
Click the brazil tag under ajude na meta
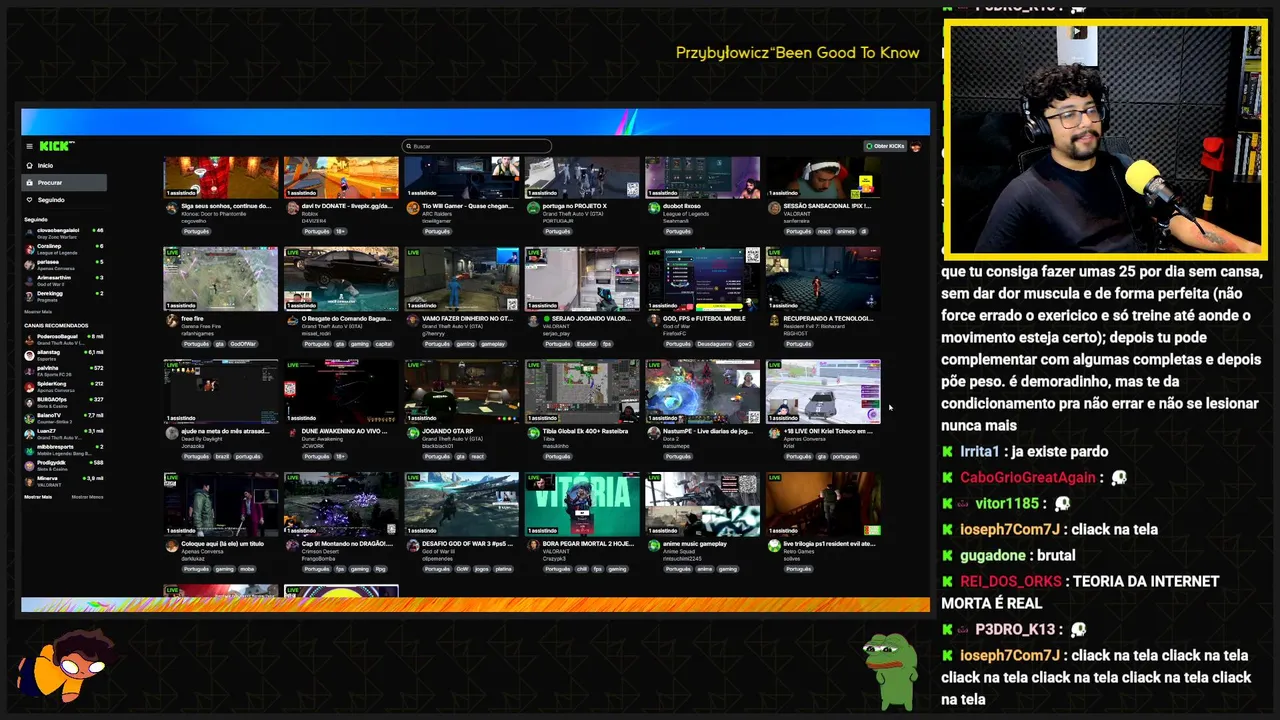coord(221,457)
